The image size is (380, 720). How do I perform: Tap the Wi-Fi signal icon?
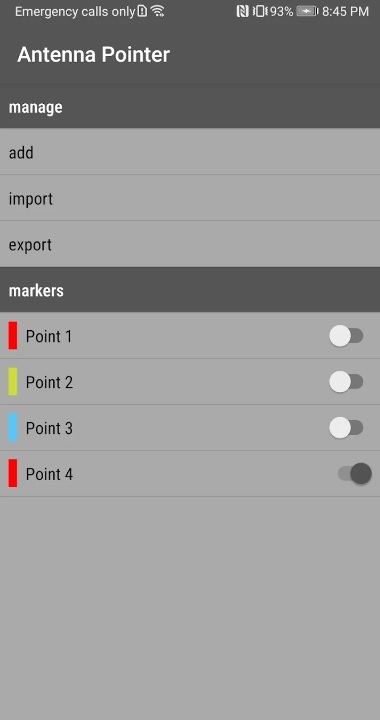coord(158,11)
